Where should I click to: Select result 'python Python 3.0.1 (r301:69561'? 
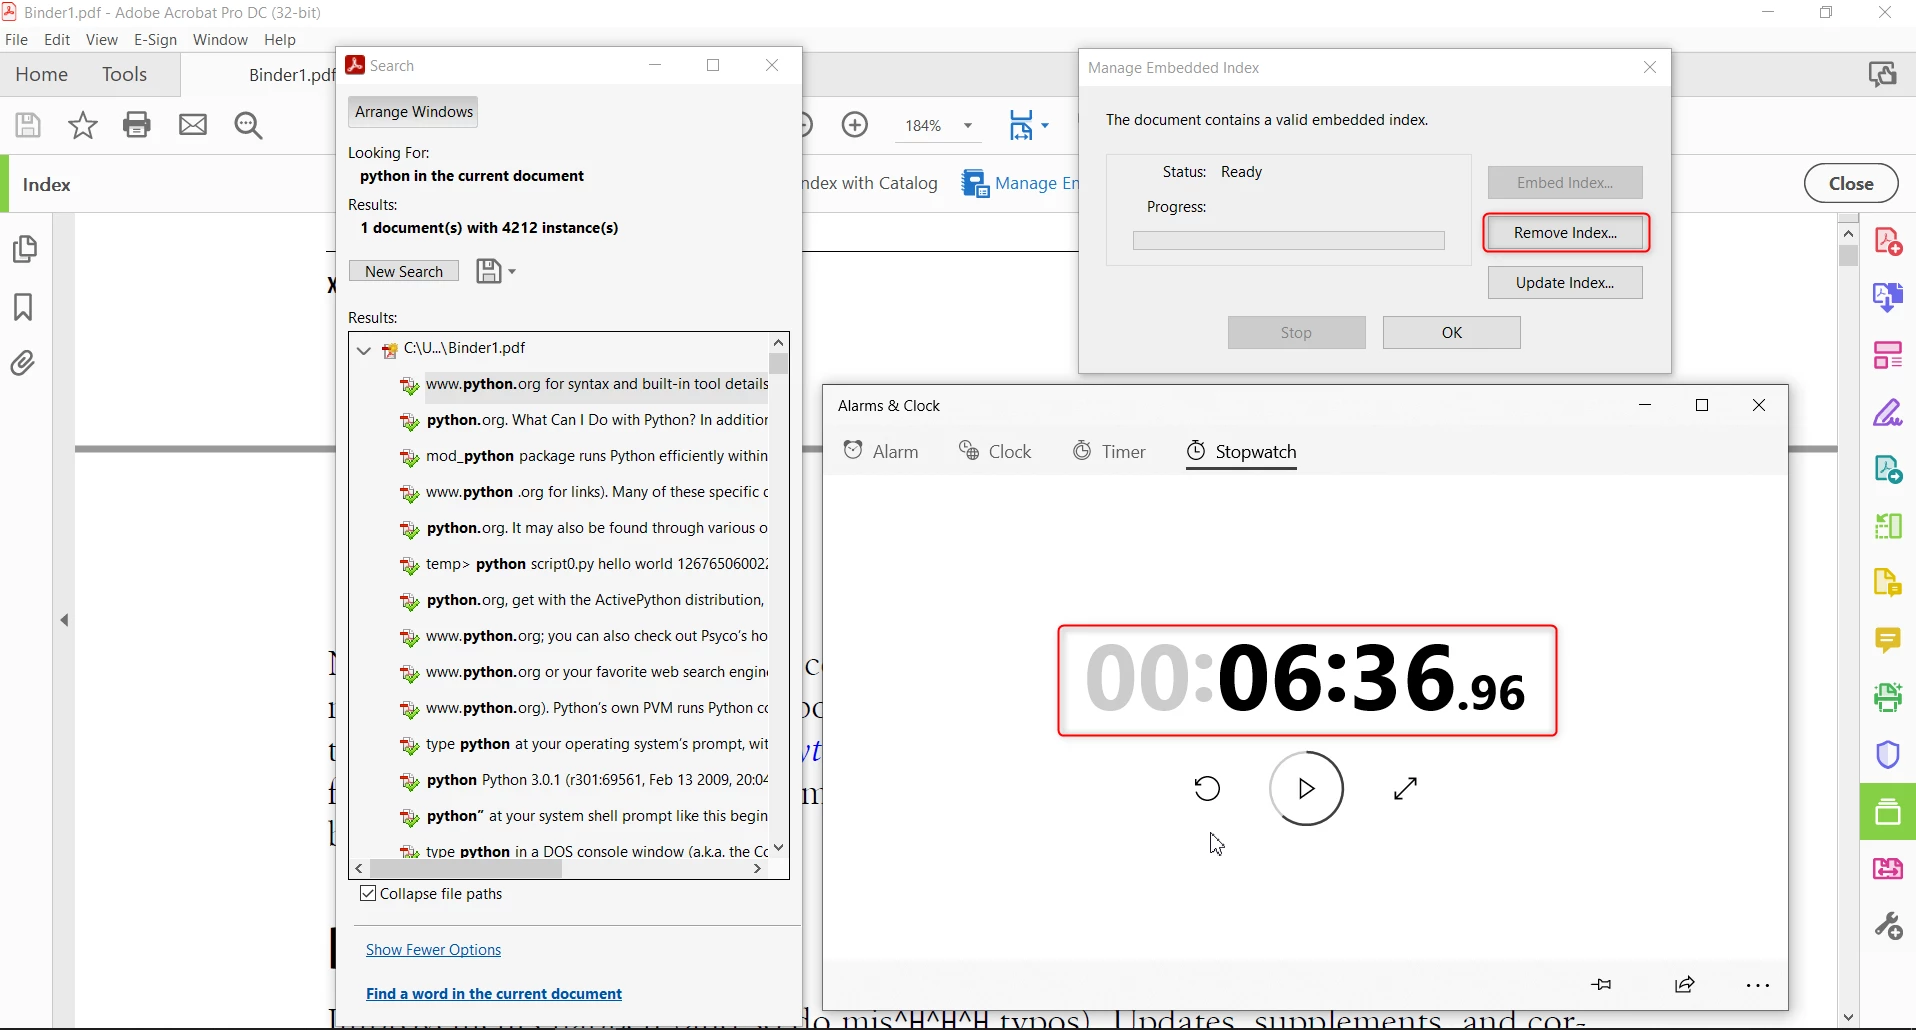[584, 781]
